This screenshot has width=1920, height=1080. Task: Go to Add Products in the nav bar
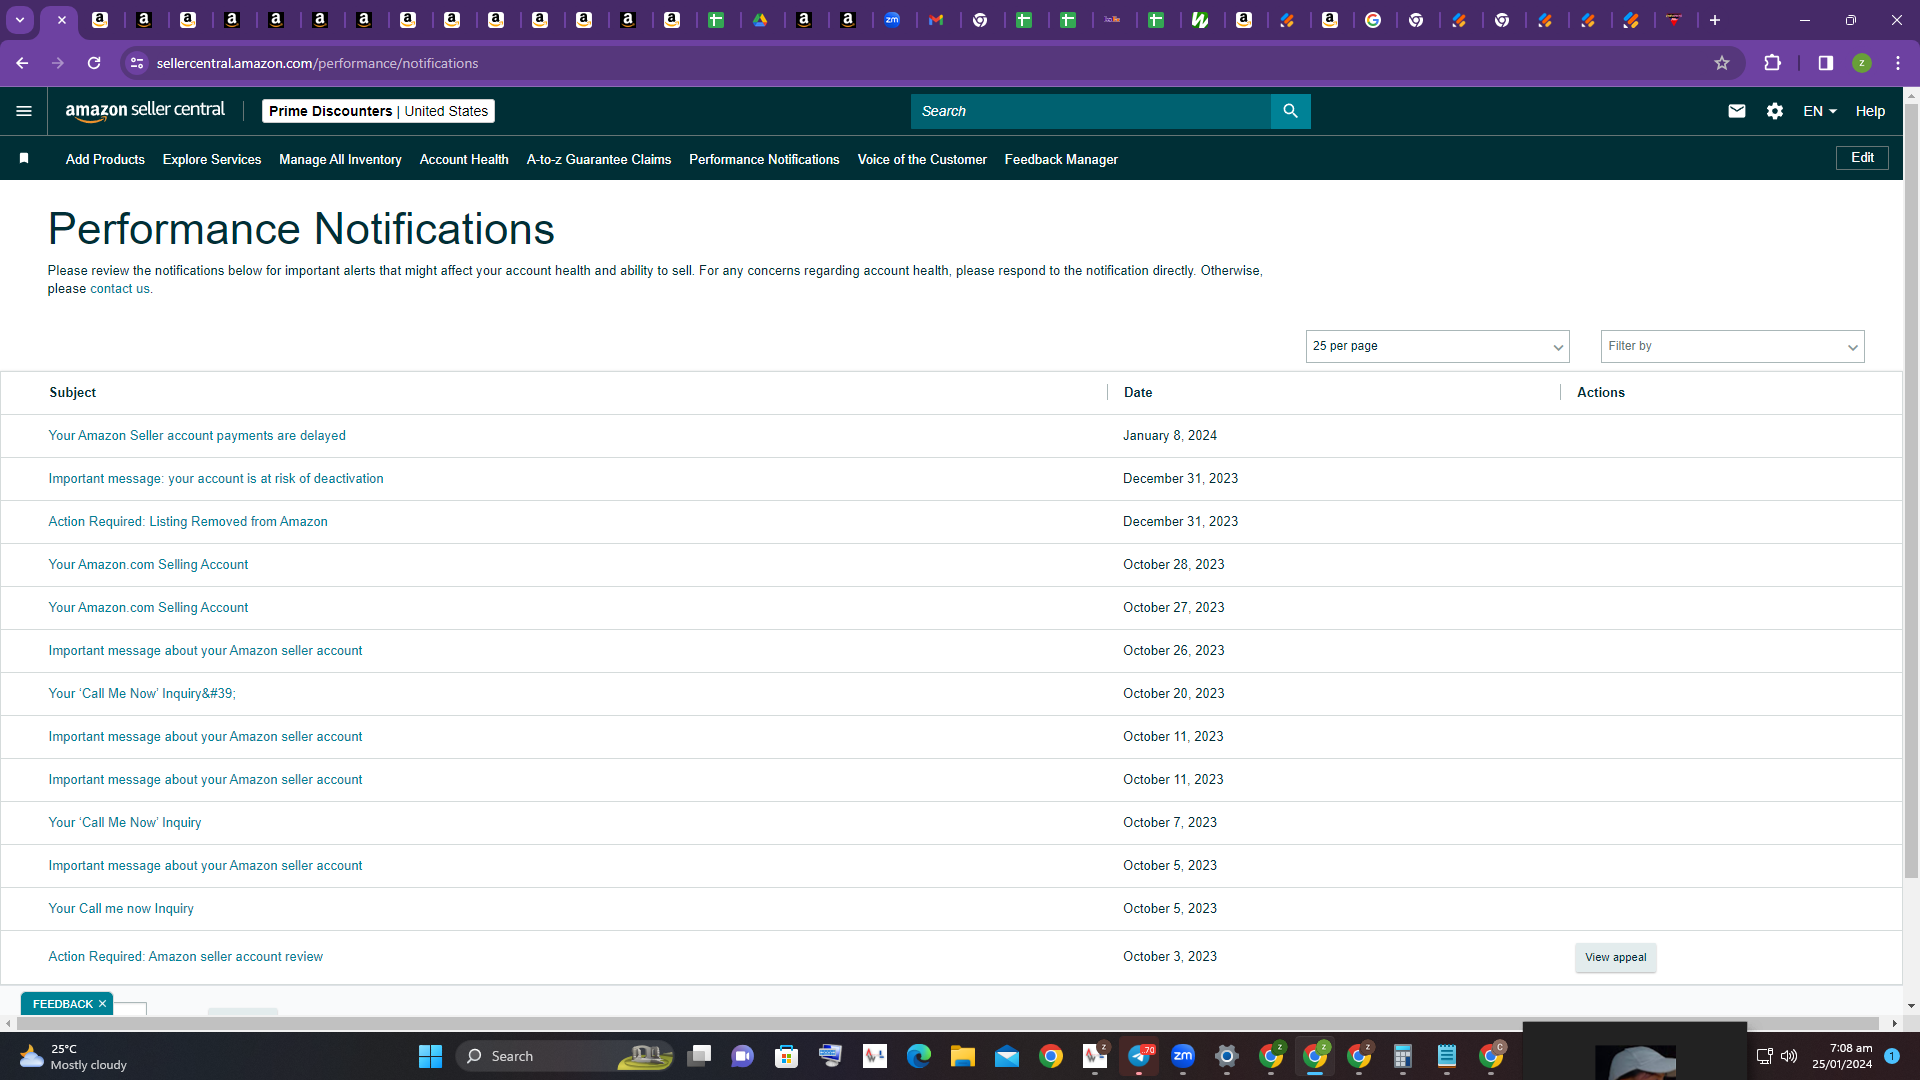click(105, 159)
